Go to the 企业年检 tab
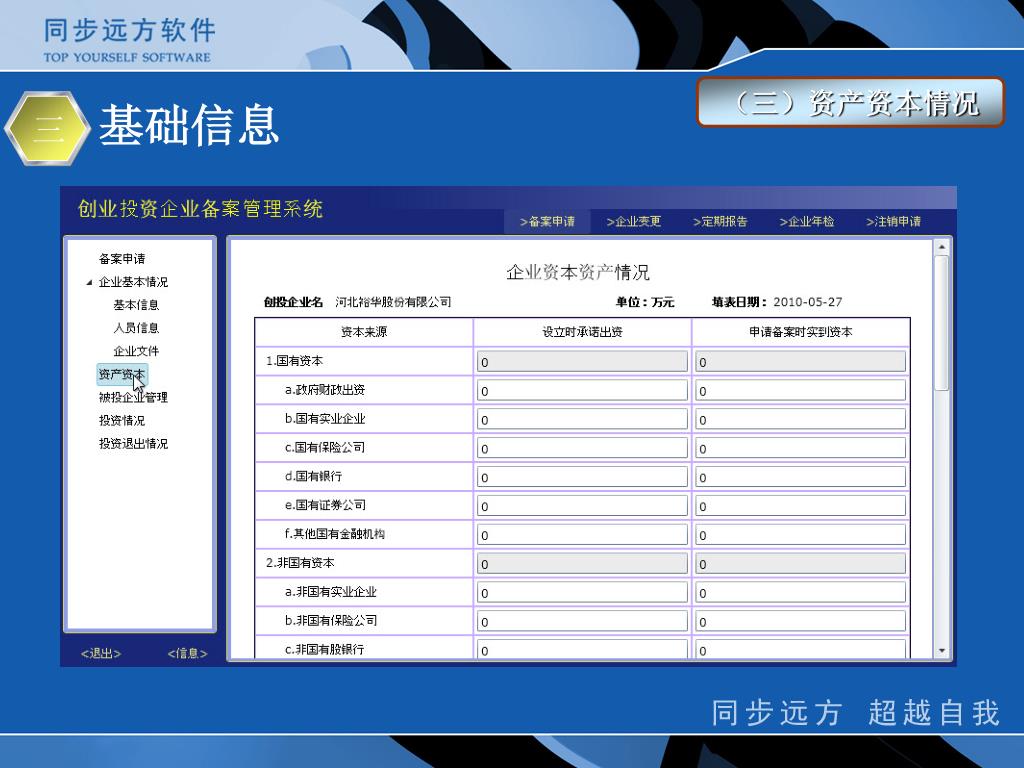Viewport: 1024px width, 768px height. (x=807, y=222)
